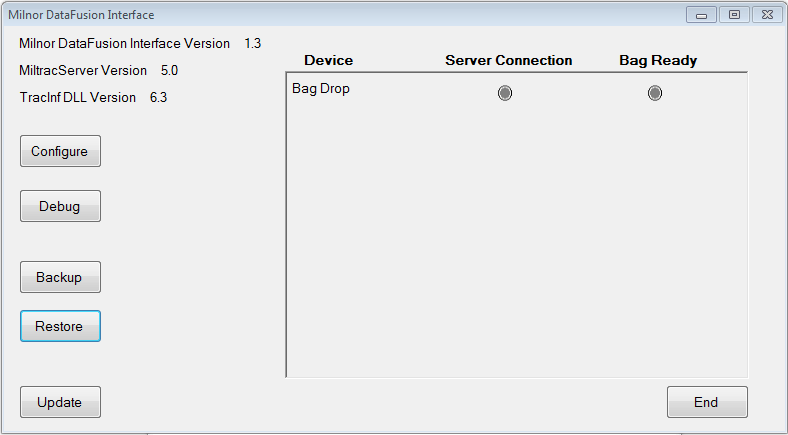Click the Bag Ready column header
Image resolution: width=788 pixels, height=435 pixels.
(x=658, y=61)
